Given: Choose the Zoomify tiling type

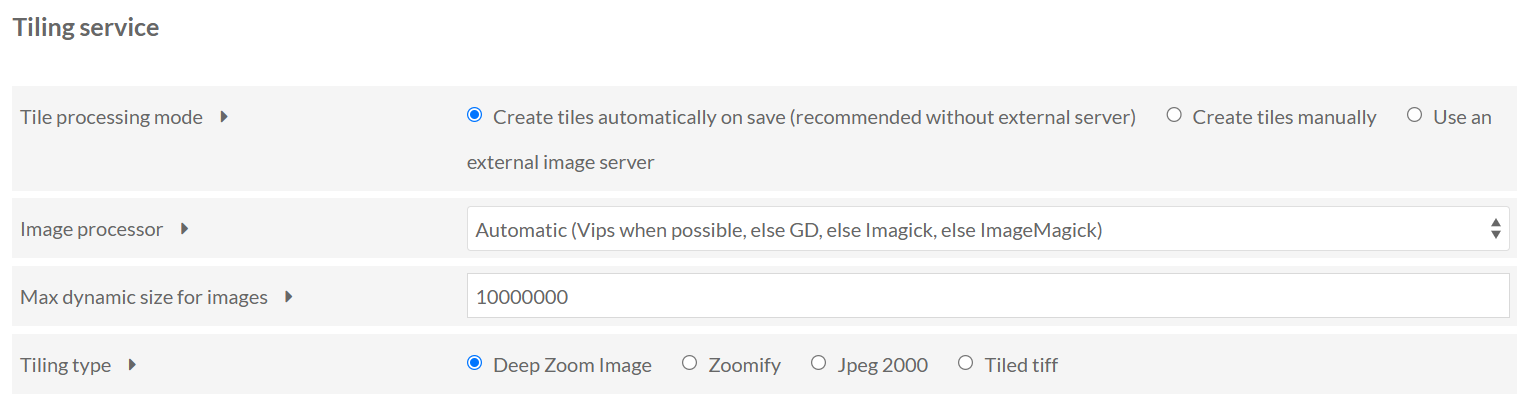Looking at the screenshot, I should coord(689,364).
